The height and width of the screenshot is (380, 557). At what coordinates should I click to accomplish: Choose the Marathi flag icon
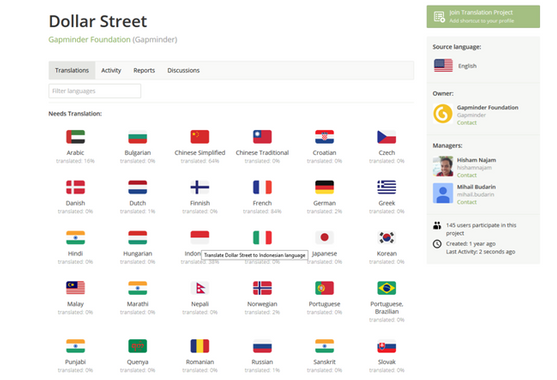(137, 288)
